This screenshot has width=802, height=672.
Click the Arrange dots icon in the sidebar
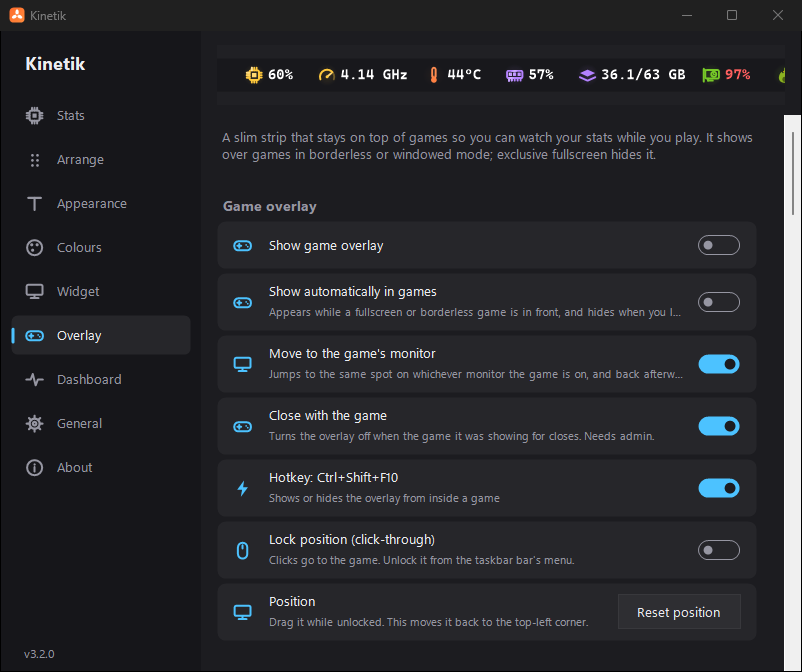(x=34, y=160)
